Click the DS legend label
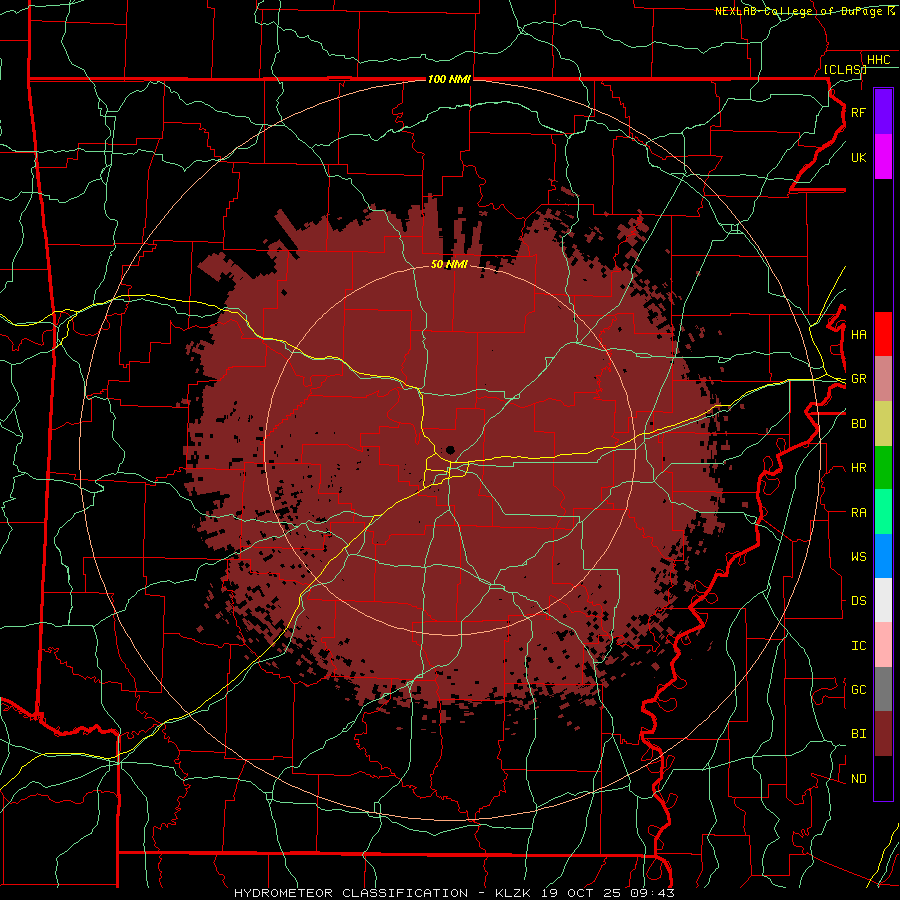This screenshot has width=900, height=900. click(858, 600)
